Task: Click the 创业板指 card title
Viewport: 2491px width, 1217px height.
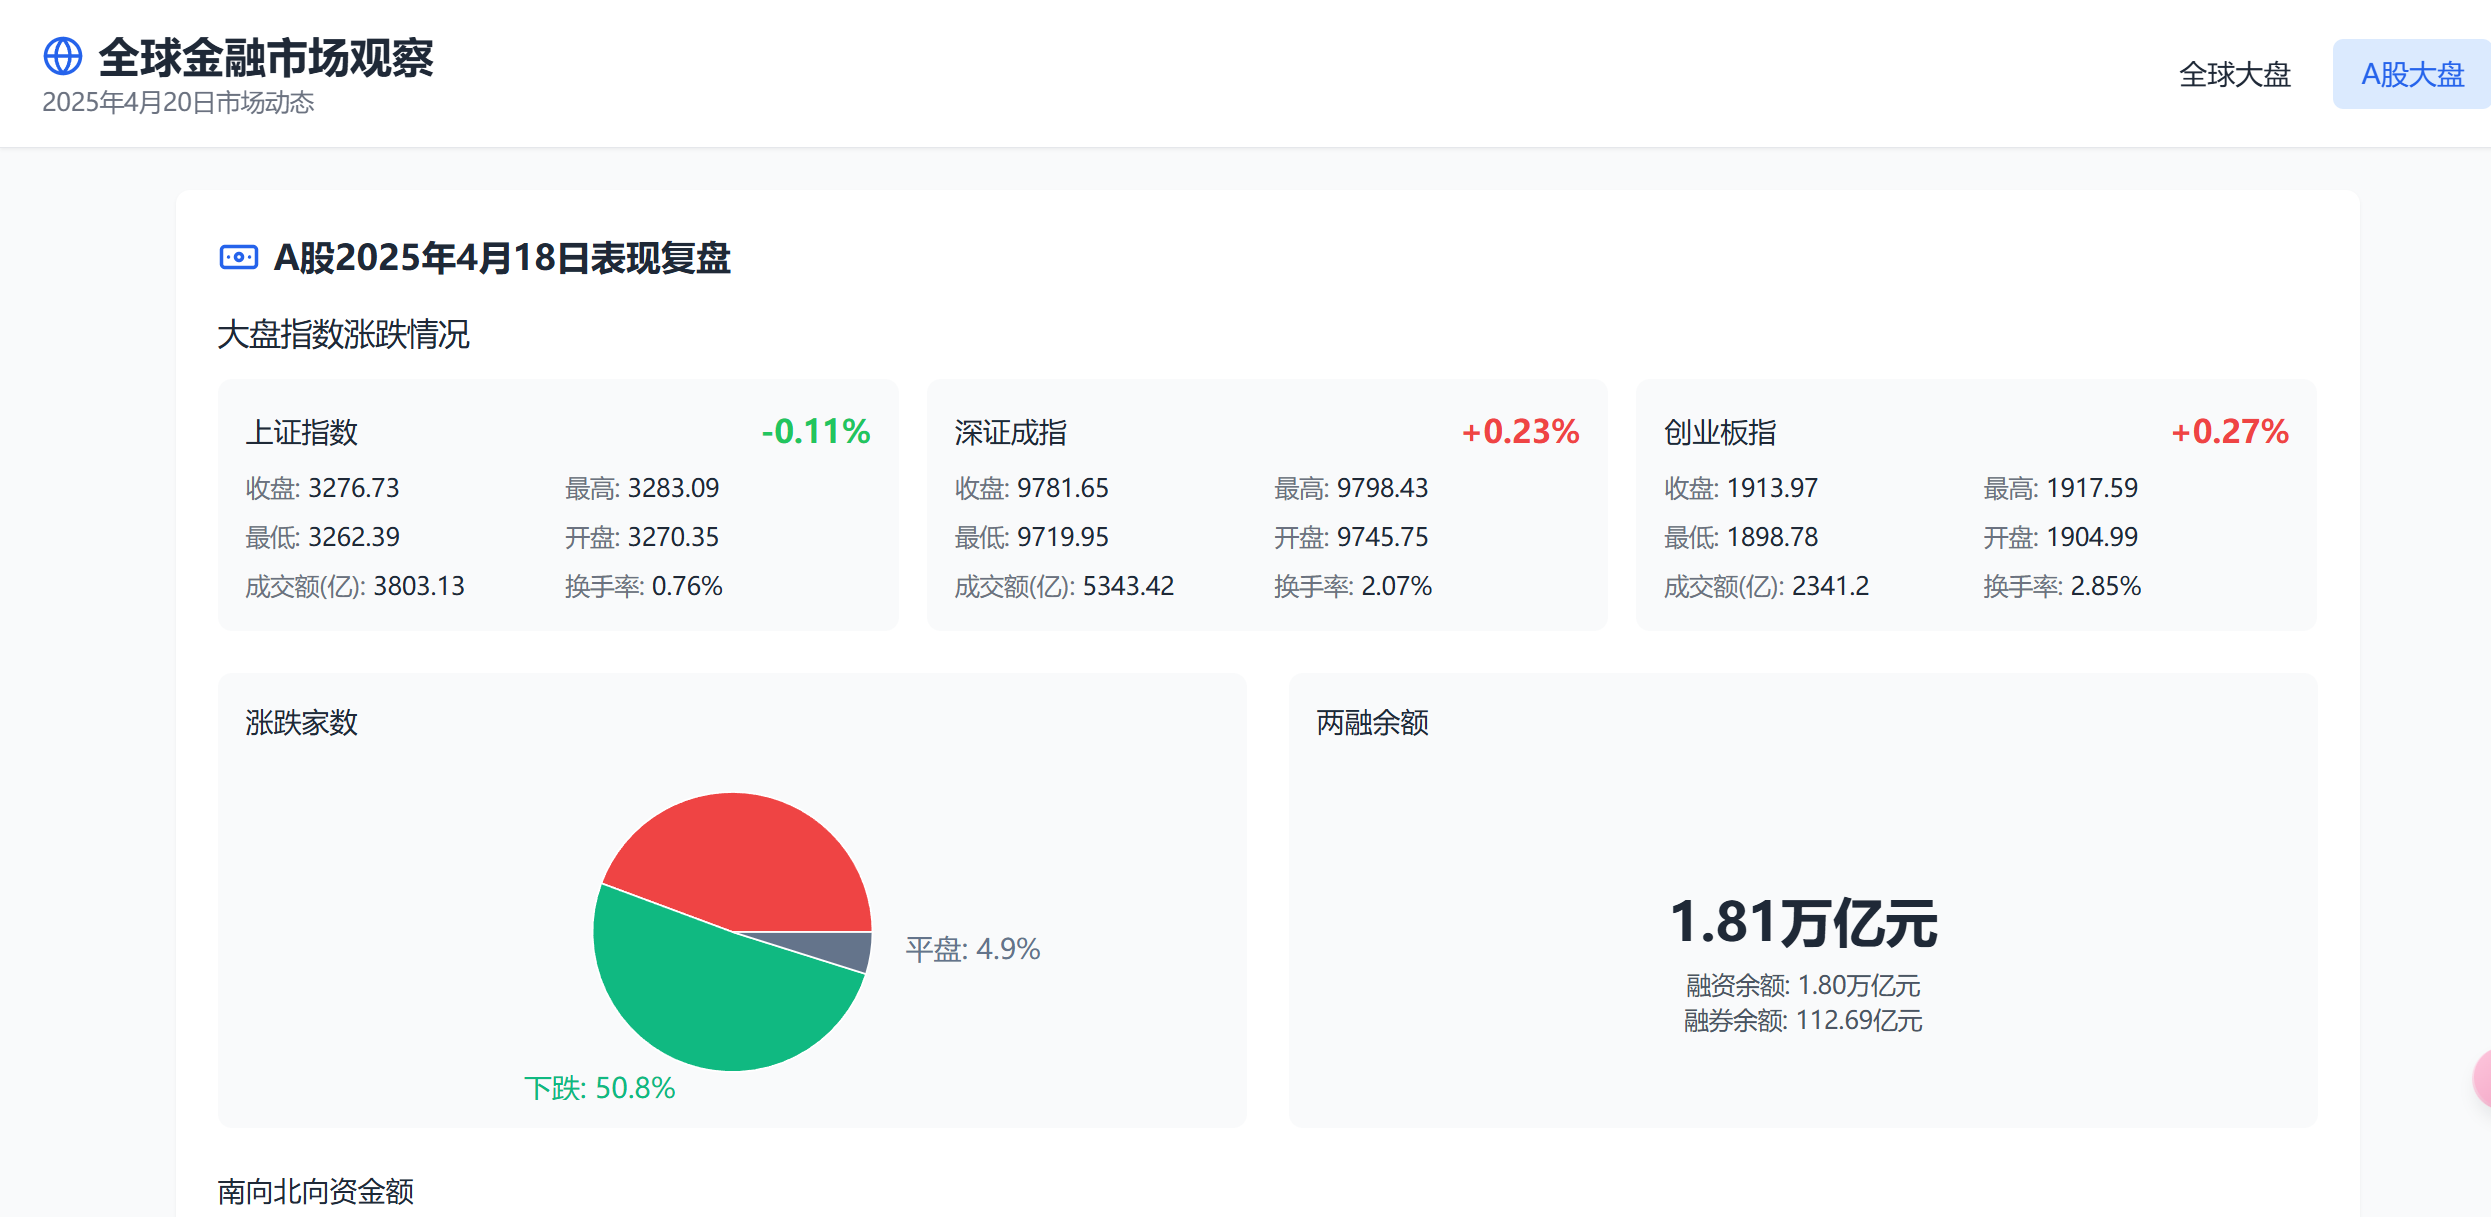Action: [x=1719, y=432]
